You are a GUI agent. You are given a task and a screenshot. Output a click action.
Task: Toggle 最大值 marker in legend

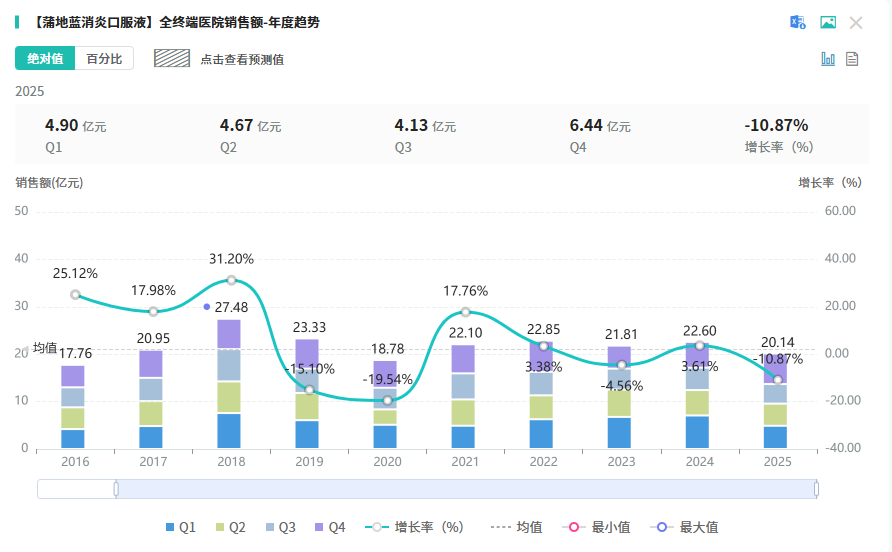click(684, 528)
